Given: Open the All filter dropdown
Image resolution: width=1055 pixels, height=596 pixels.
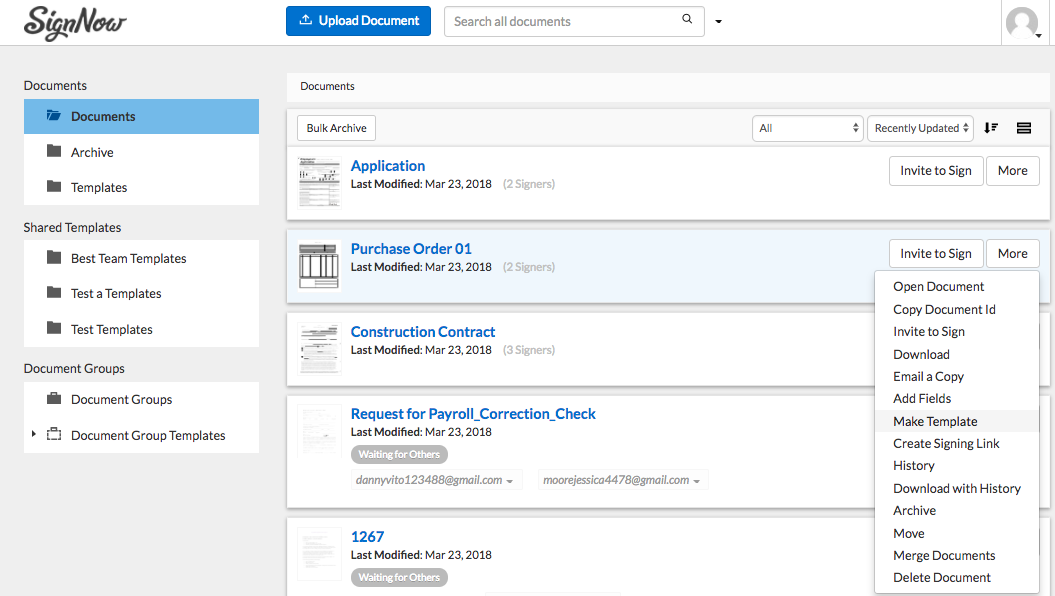Looking at the screenshot, I should pyautogui.click(x=807, y=128).
